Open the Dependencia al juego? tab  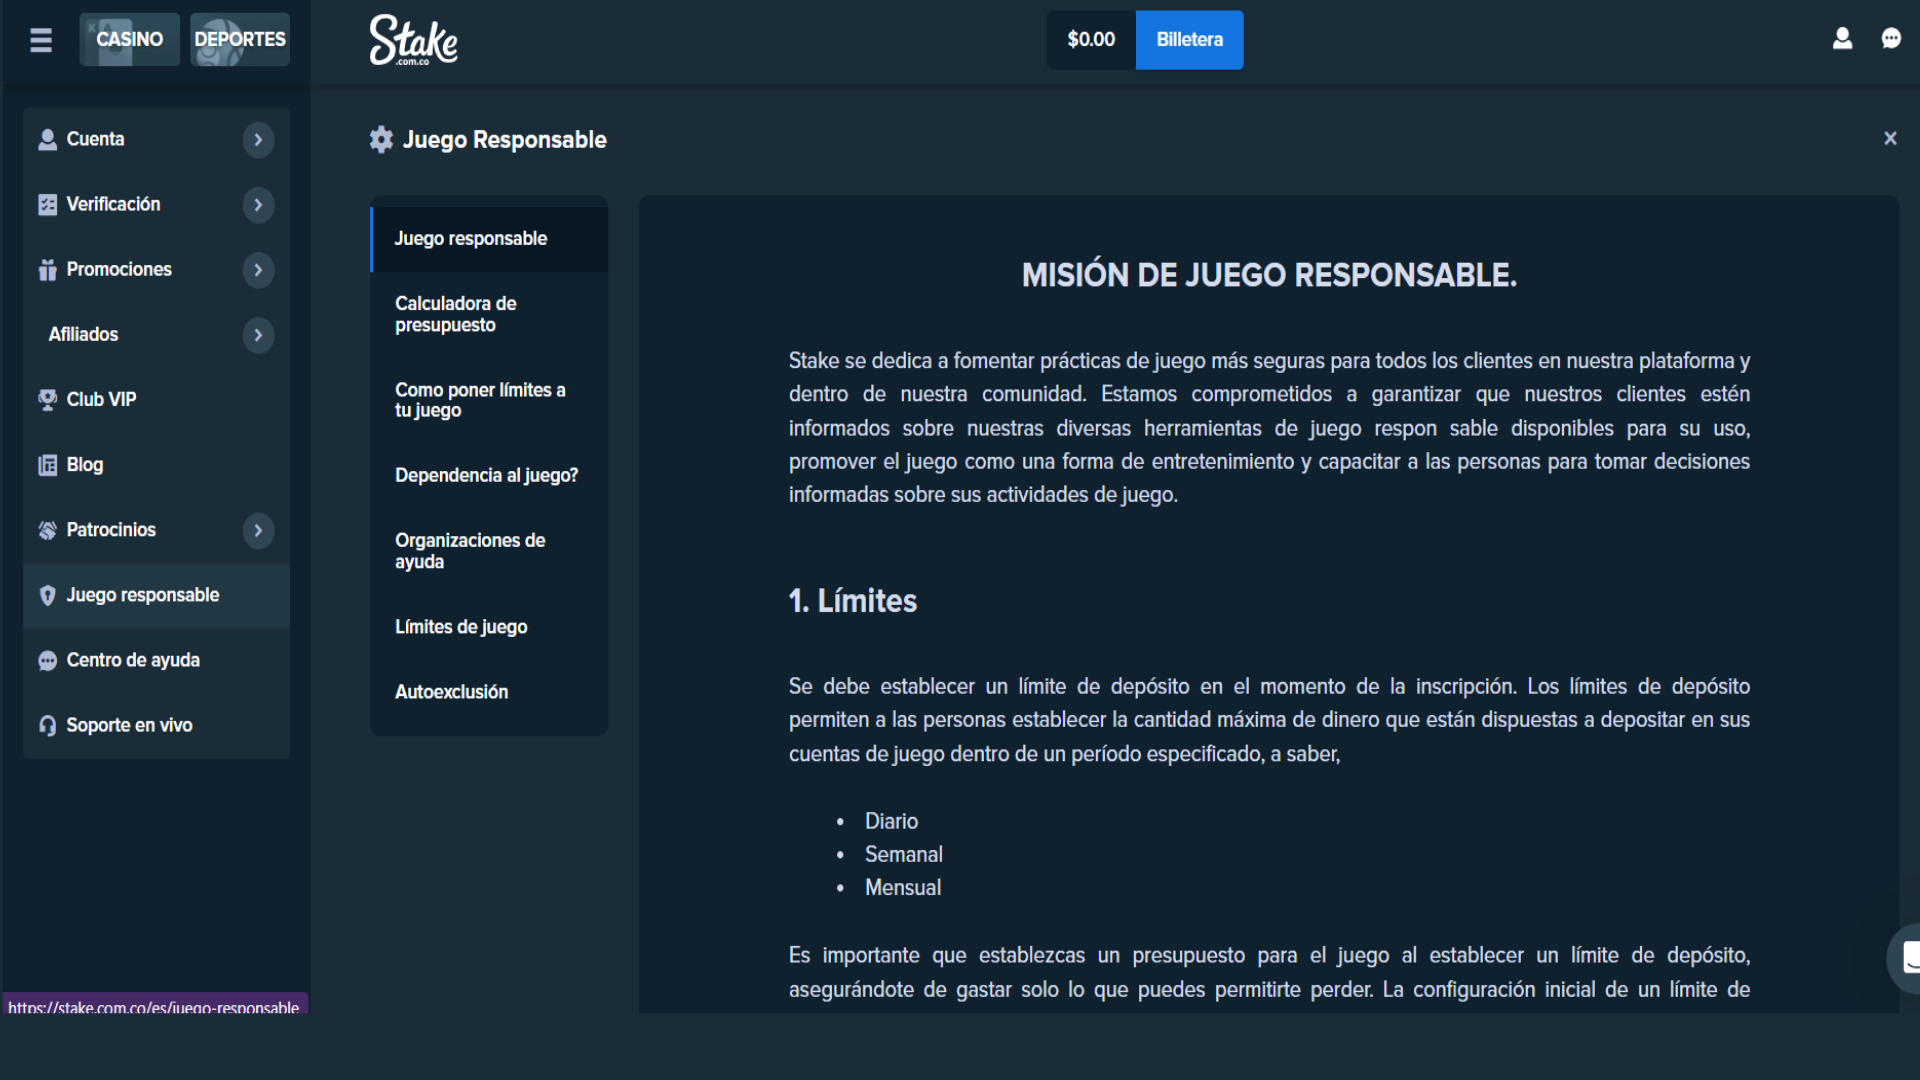(x=489, y=476)
